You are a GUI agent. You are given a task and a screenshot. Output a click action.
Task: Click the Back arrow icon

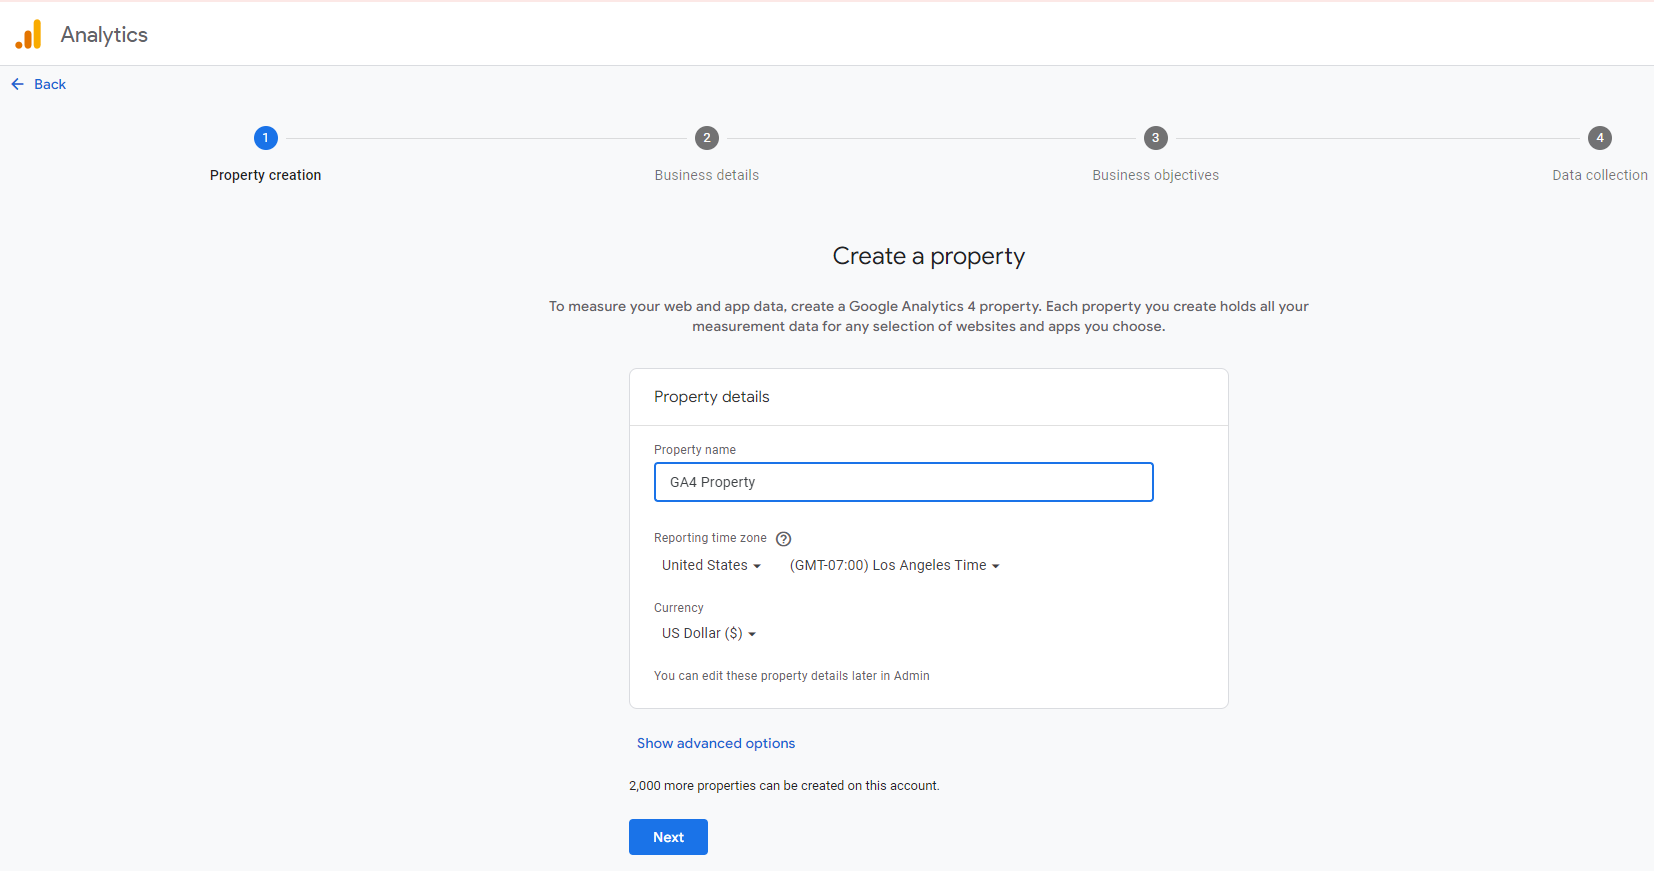pyautogui.click(x=17, y=84)
